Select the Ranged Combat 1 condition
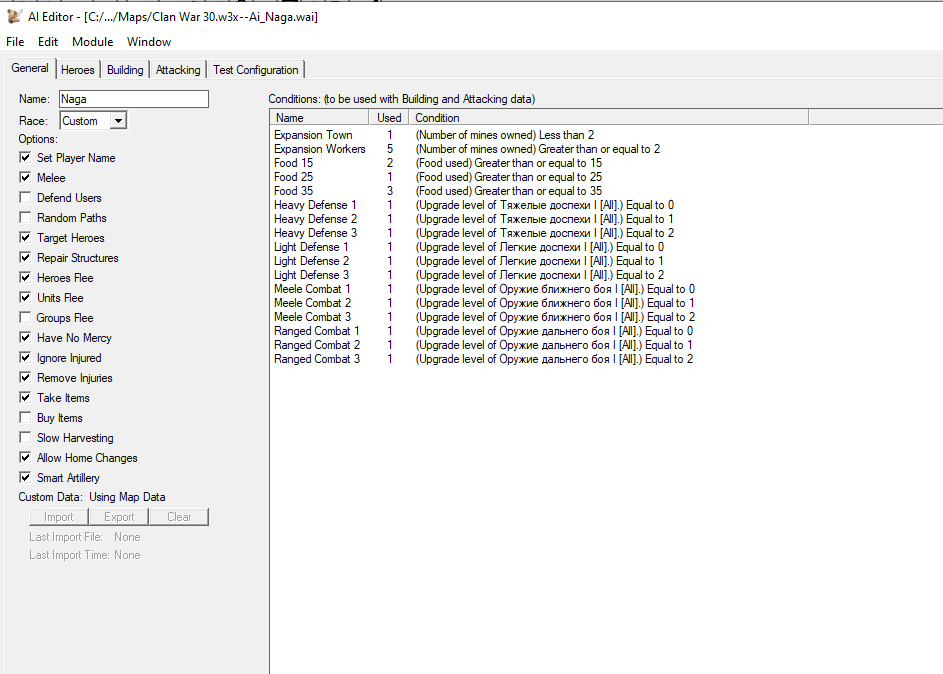This screenshot has height=674, width=943. [316, 331]
